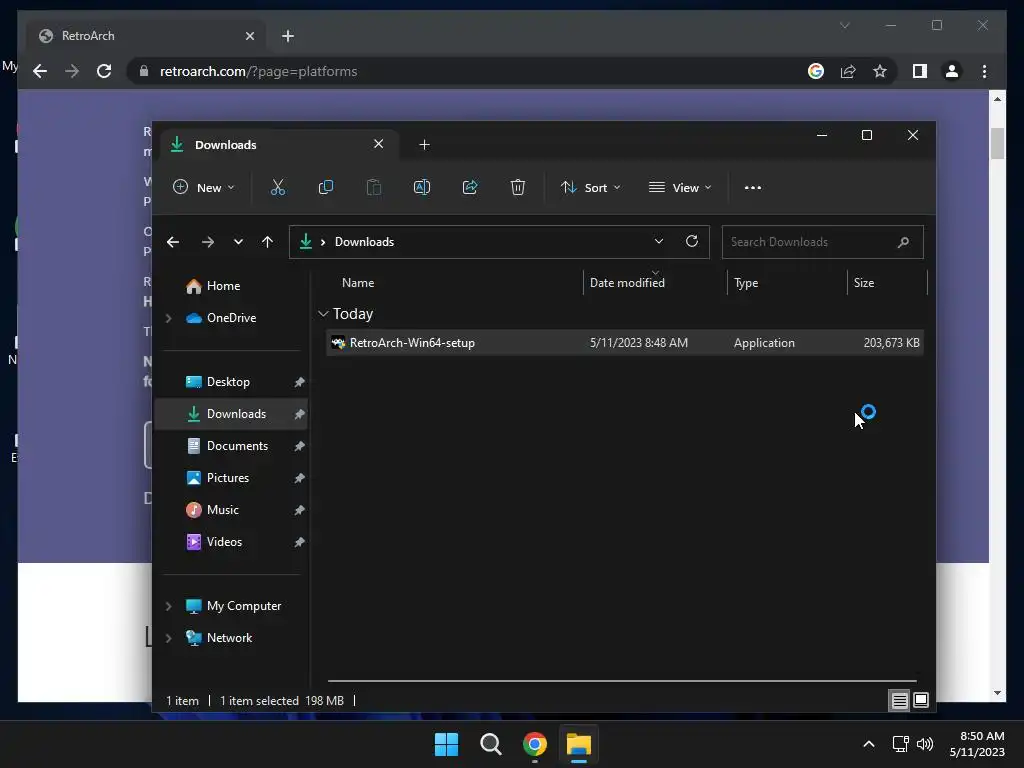
Task: Reload the RetroArch page in Chrome
Action: tap(104, 71)
